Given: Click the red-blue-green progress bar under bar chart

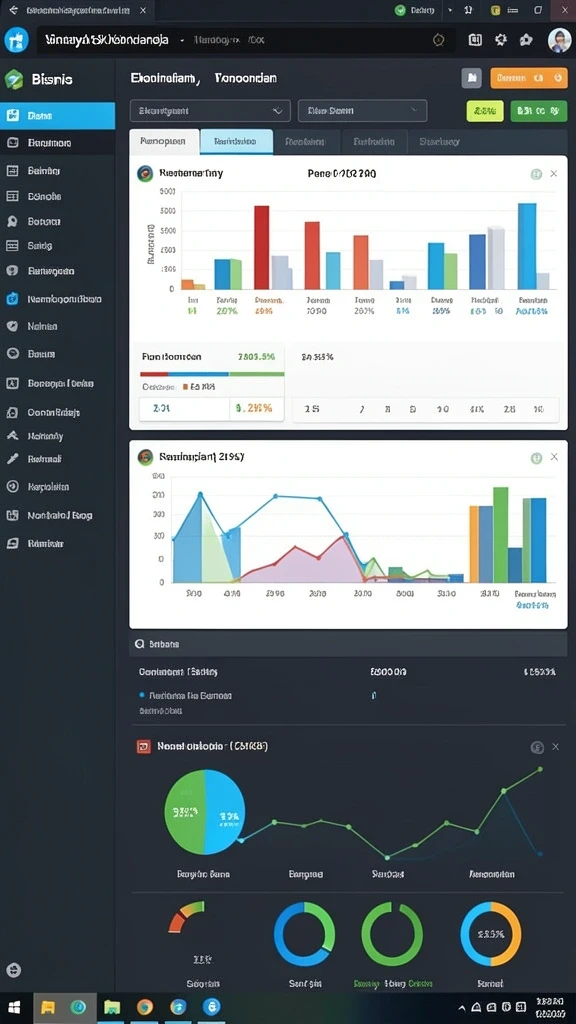Looking at the screenshot, I should [x=212, y=374].
